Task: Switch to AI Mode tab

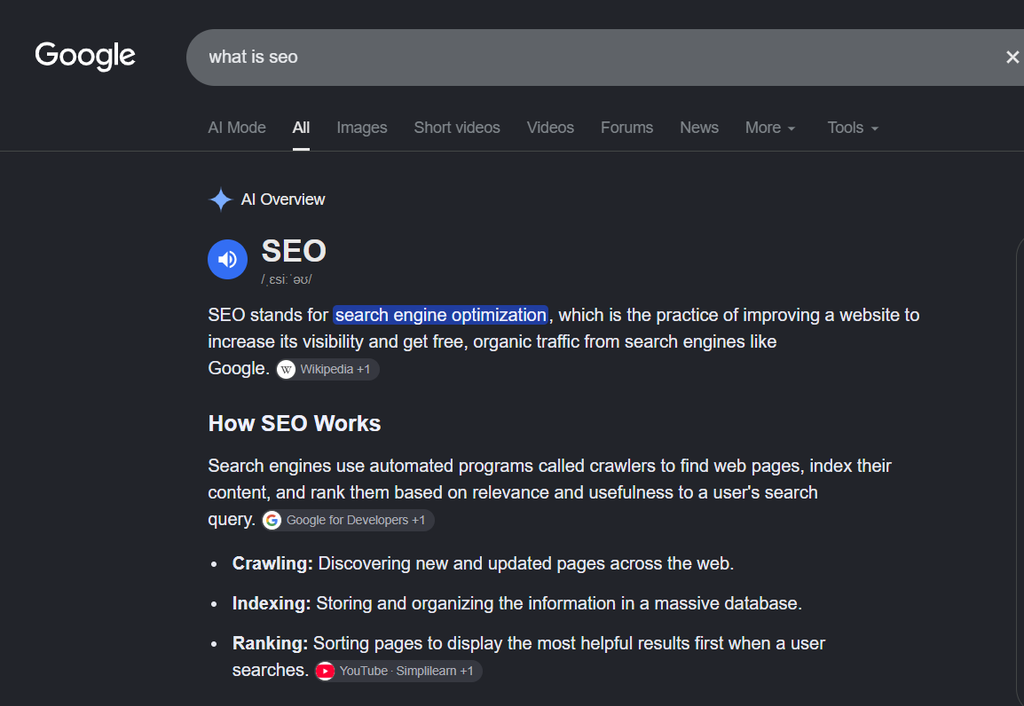Action: coord(236,127)
